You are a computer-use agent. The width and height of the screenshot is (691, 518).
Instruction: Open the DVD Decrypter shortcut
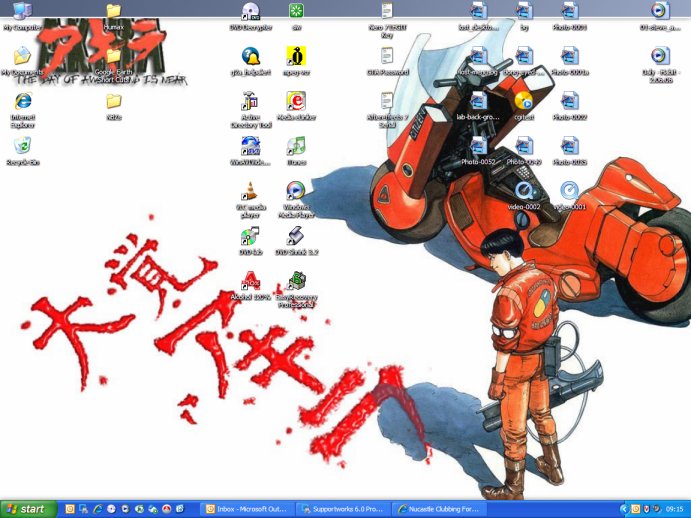click(250, 12)
